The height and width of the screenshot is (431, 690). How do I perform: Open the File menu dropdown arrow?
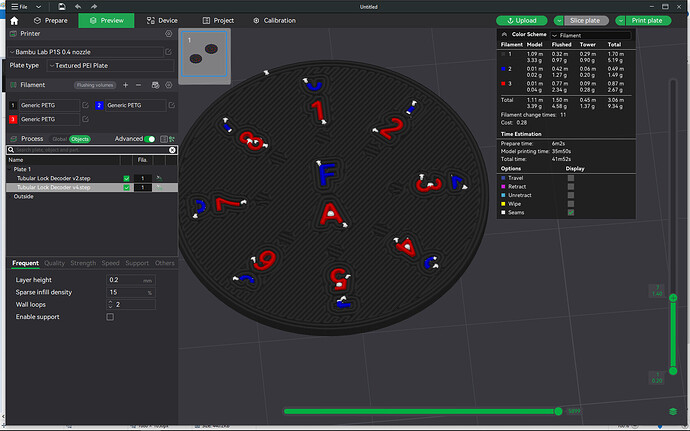coord(39,7)
